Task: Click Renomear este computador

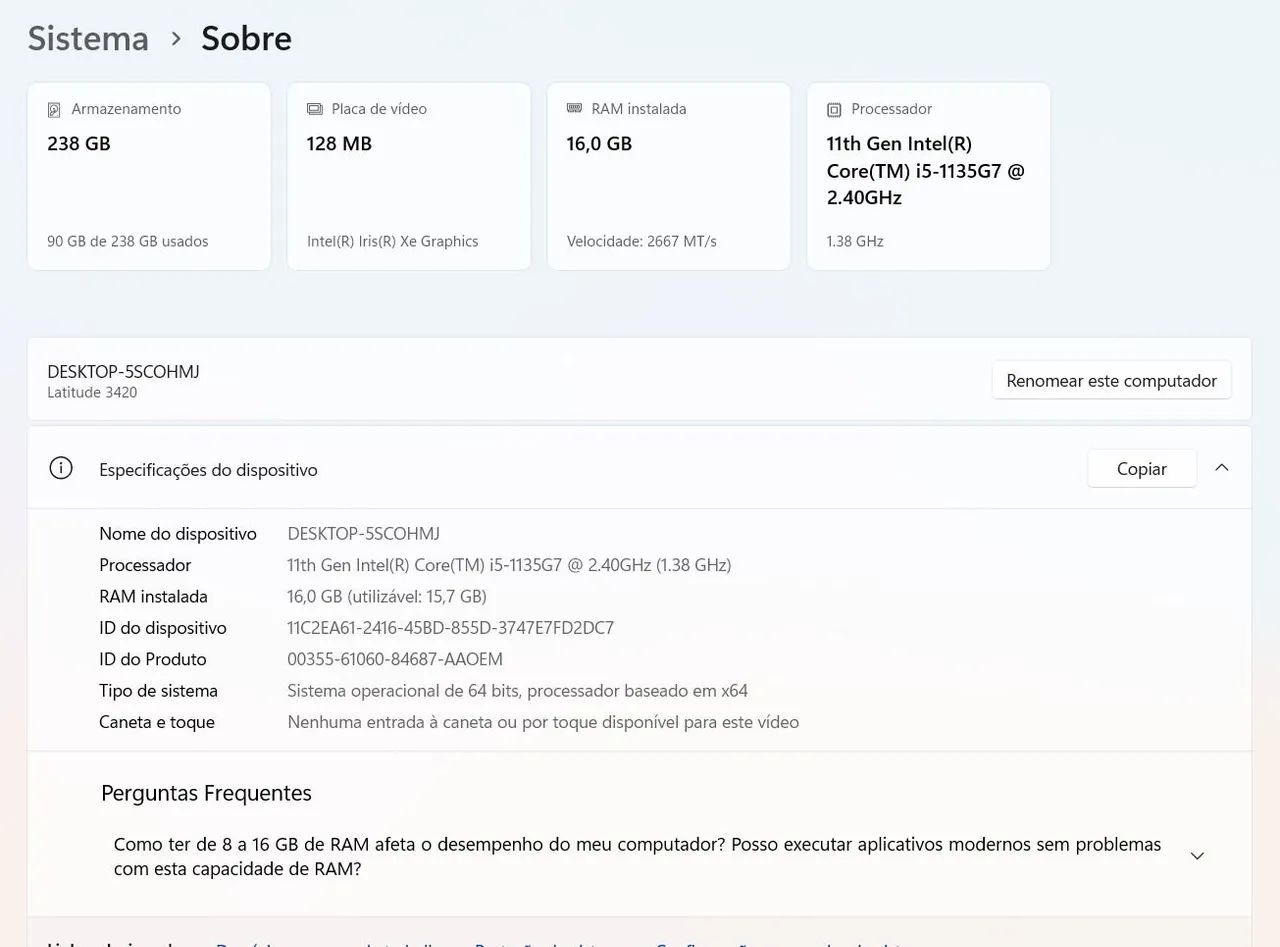Action: pyautogui.click(x=1111, y=381)
